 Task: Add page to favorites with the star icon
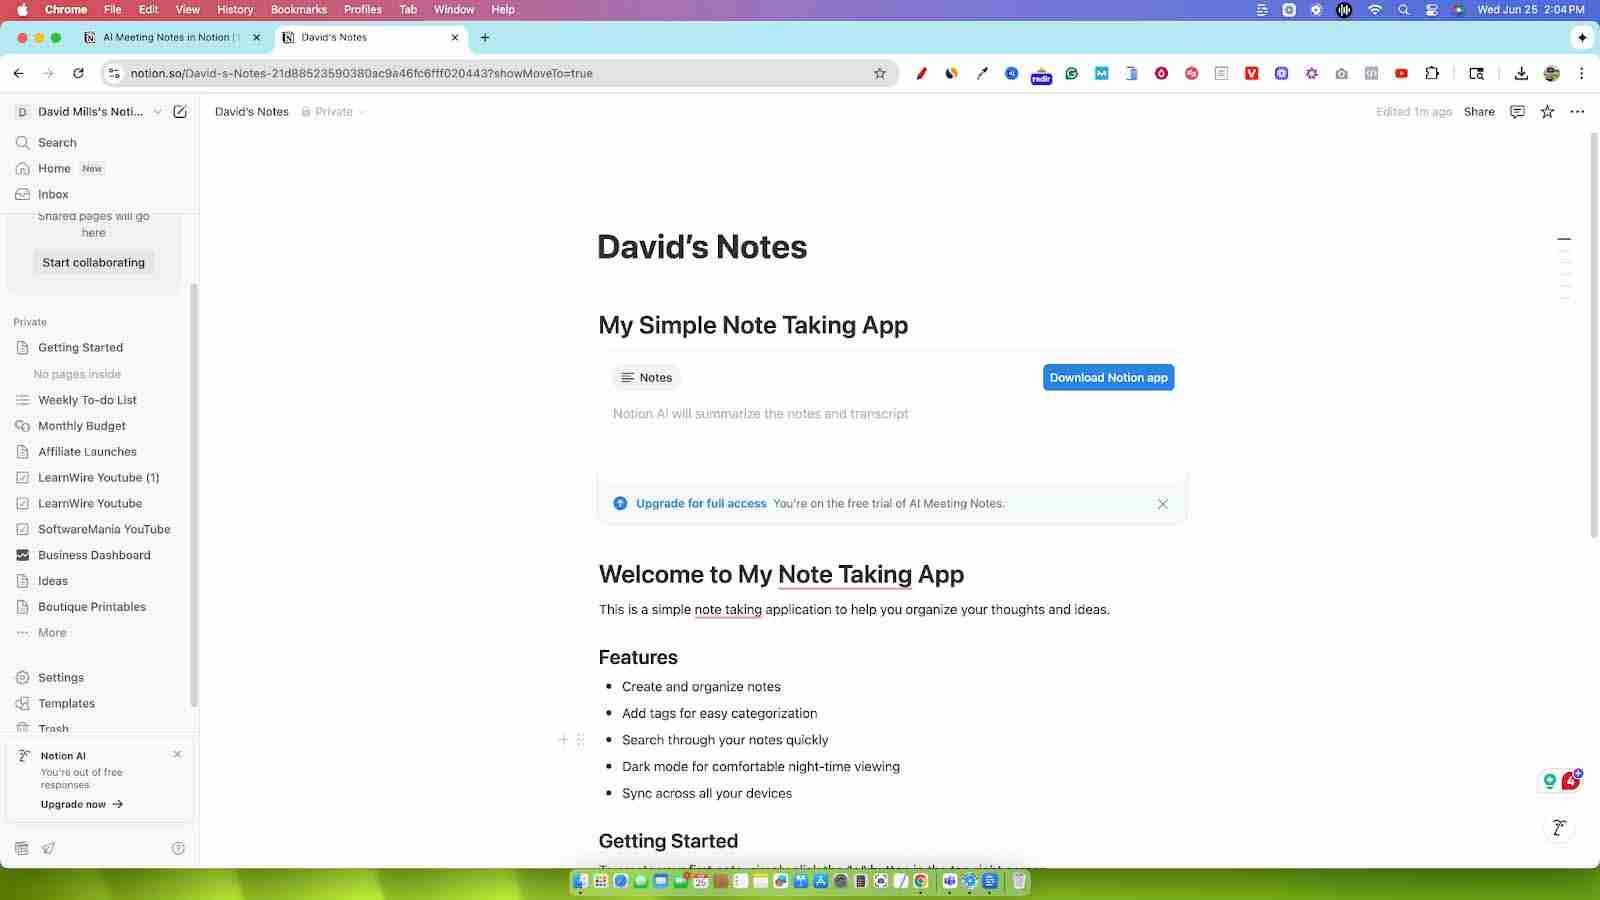1547,112
